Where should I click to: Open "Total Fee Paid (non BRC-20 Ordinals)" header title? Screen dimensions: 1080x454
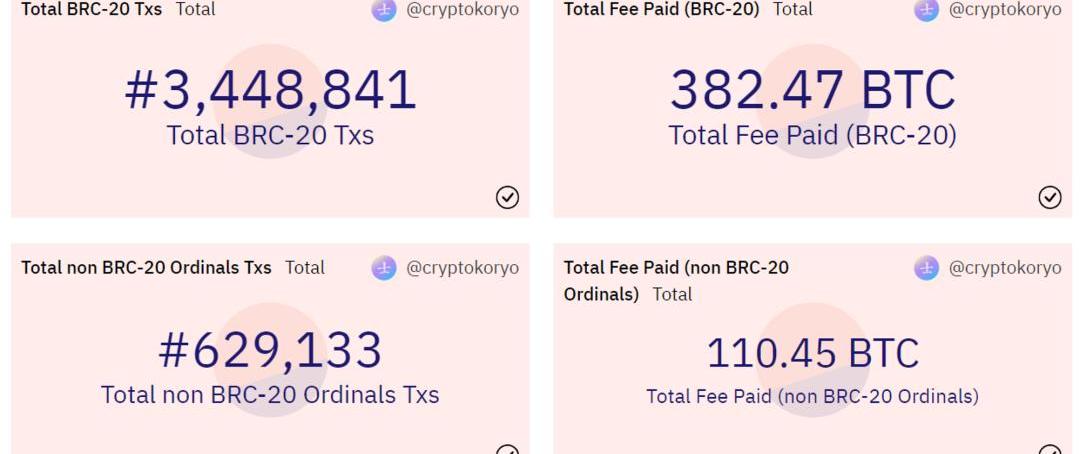tap(676, 268)
